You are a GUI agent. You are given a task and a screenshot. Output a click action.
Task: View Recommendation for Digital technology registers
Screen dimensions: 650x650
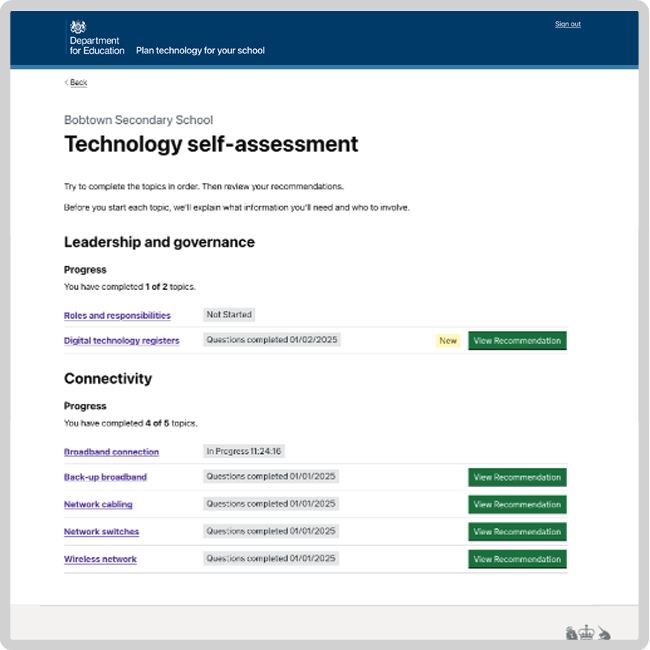pos(517,341)
